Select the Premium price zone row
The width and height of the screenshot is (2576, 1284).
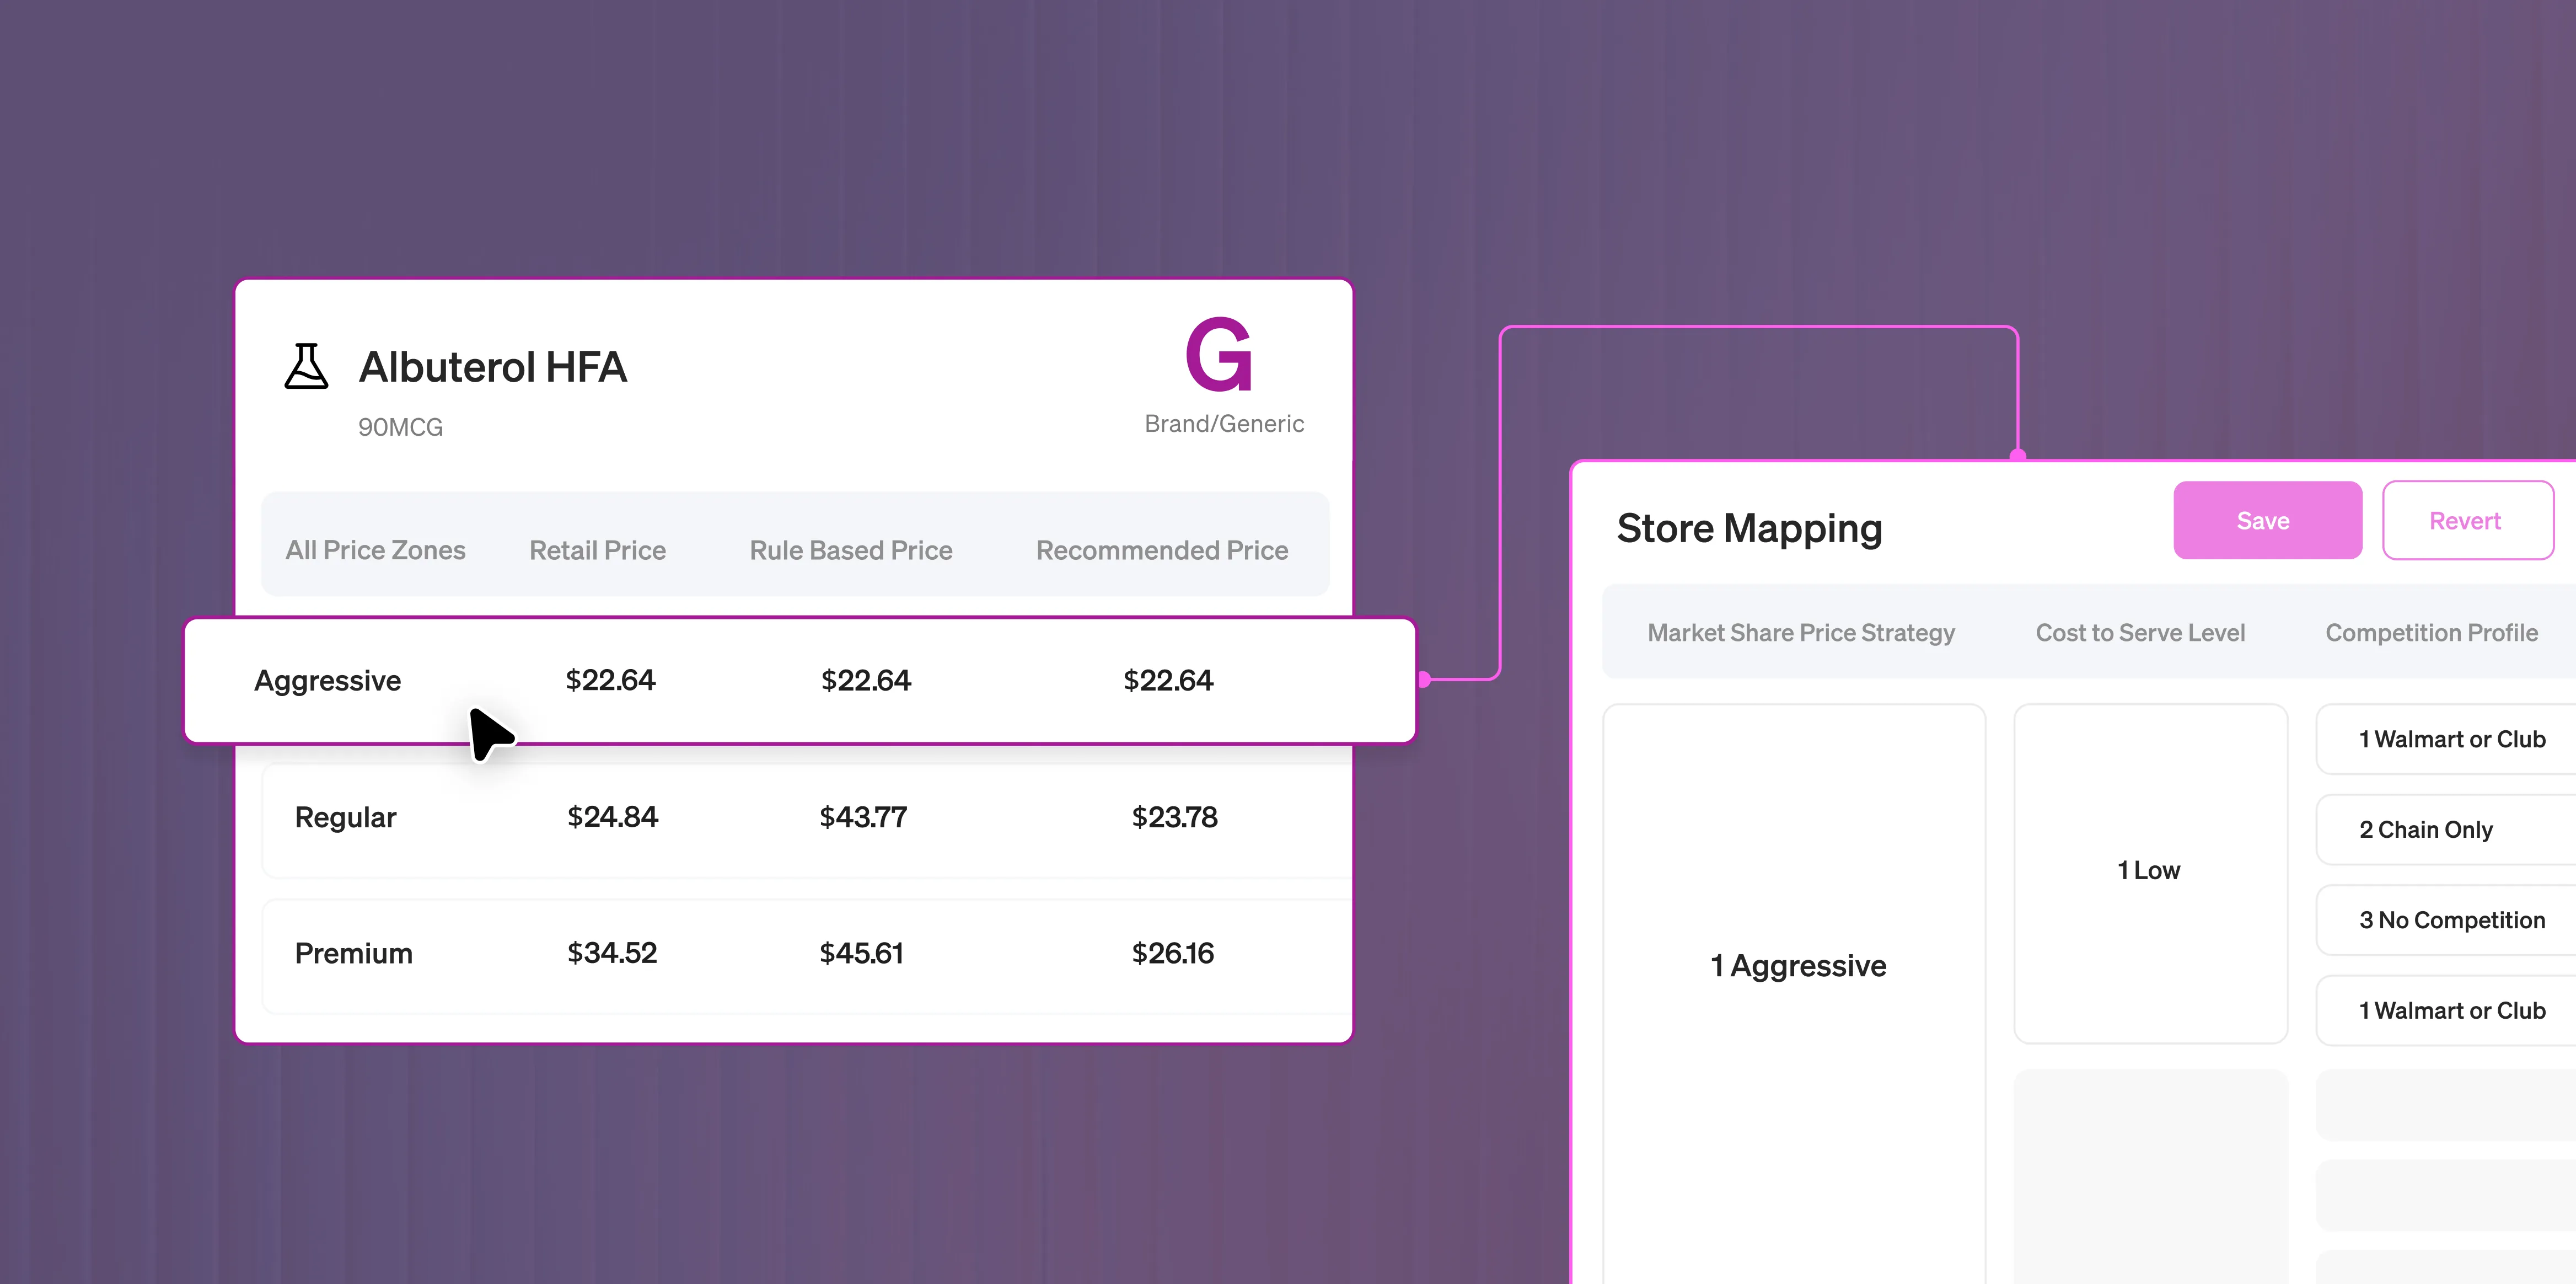click(354, 954)
